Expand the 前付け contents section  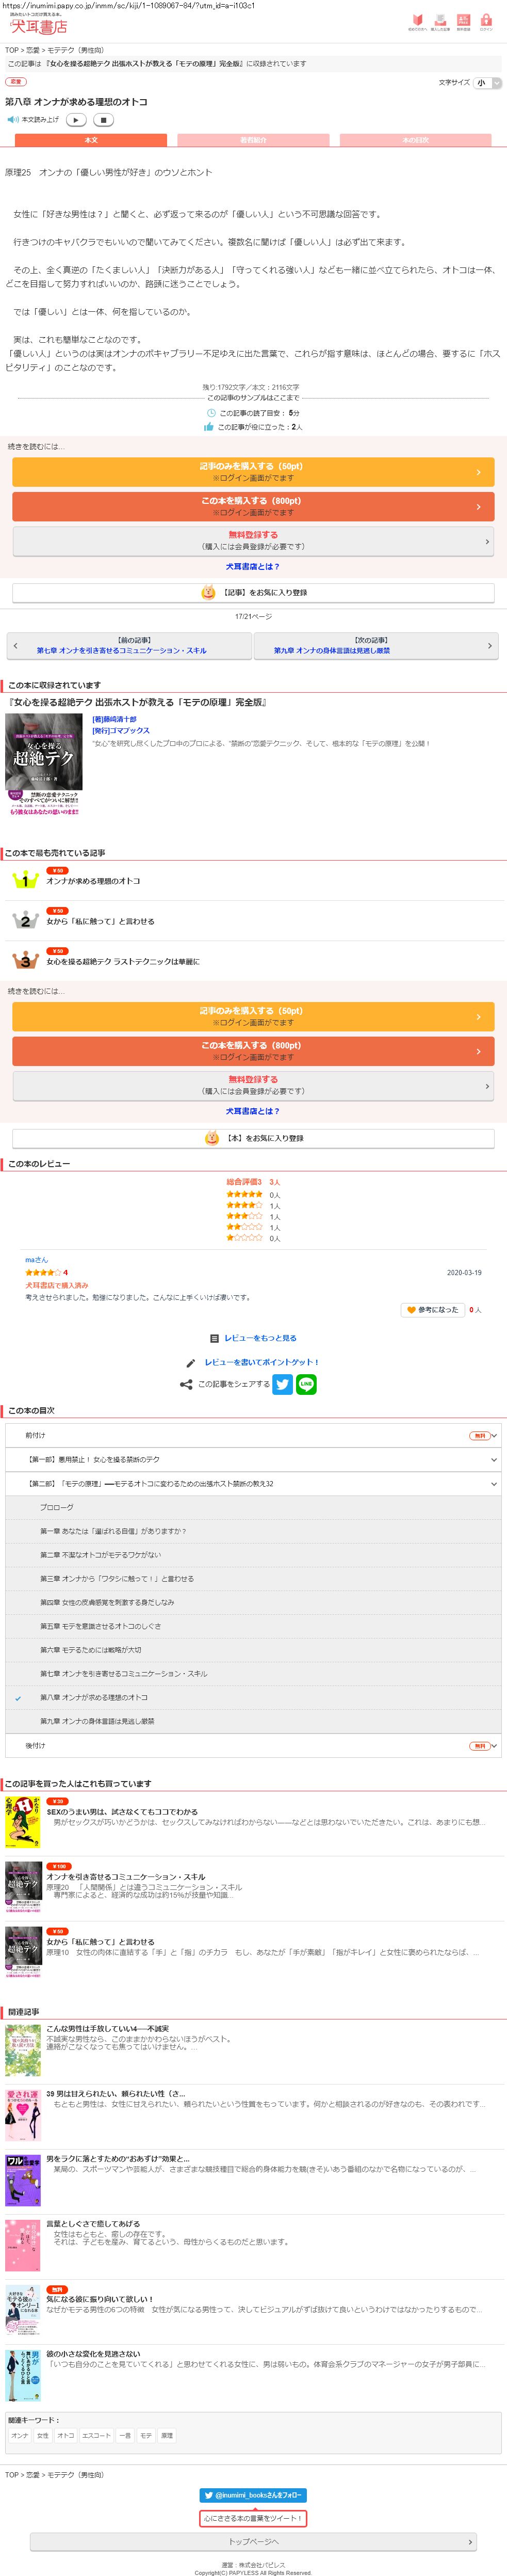(253, 1435)
